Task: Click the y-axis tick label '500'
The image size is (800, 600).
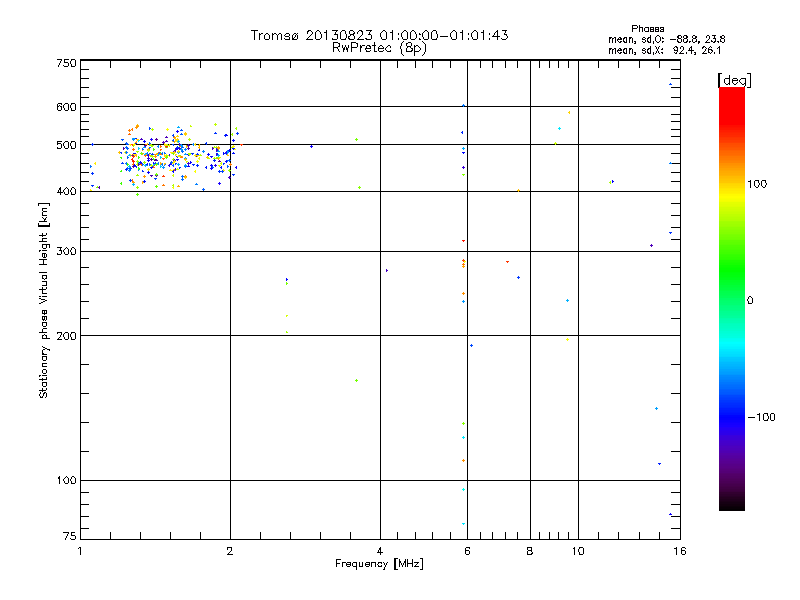Action: click(66, 145)
